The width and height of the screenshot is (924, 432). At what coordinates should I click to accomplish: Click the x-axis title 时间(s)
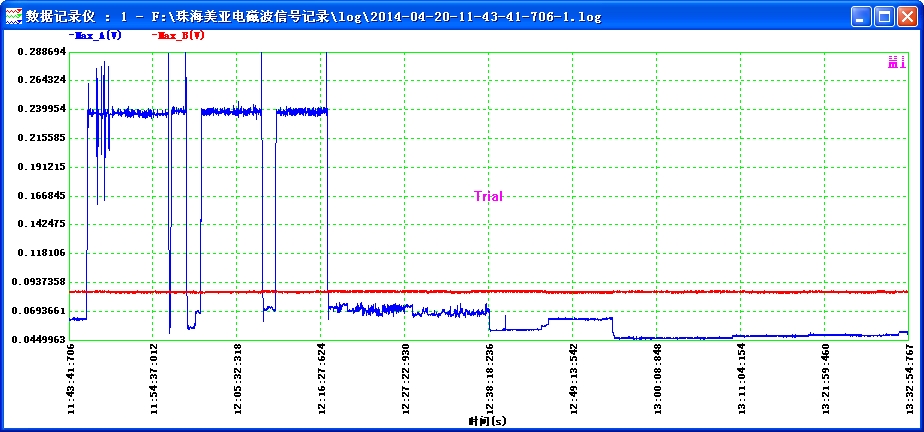[x=488, y=421]
